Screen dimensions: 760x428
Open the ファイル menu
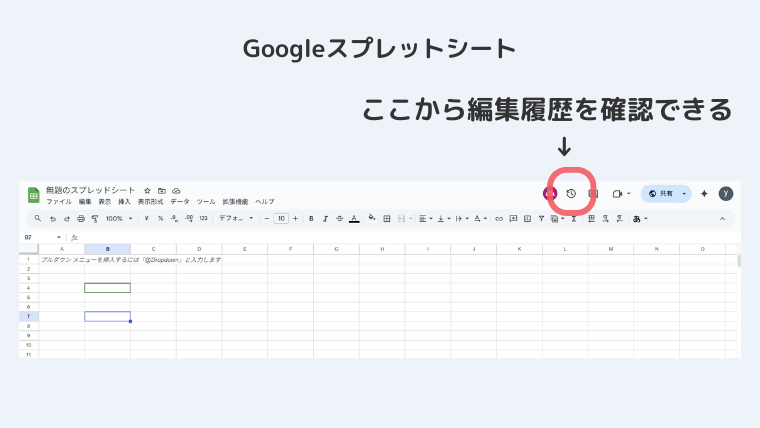(59, 202)
